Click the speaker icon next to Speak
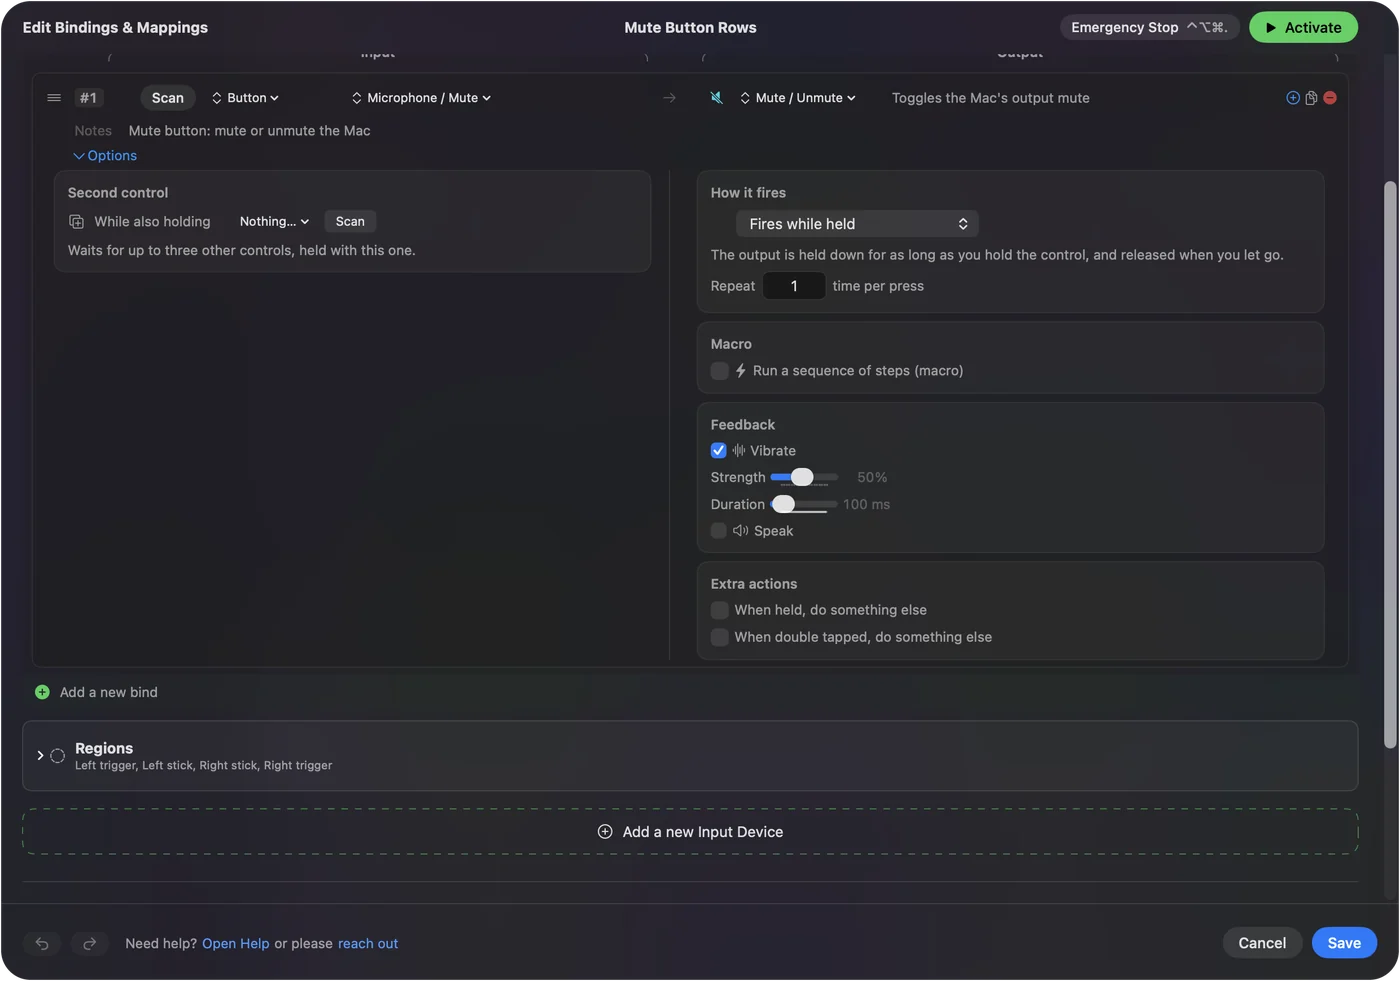 [x=741, y=531]
